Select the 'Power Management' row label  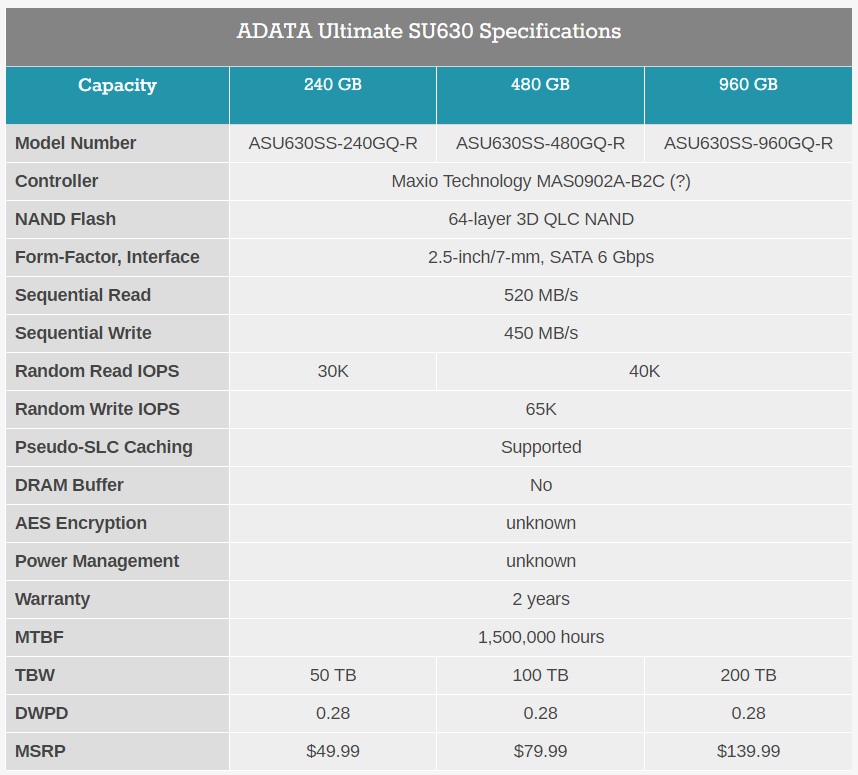(97, 561)
